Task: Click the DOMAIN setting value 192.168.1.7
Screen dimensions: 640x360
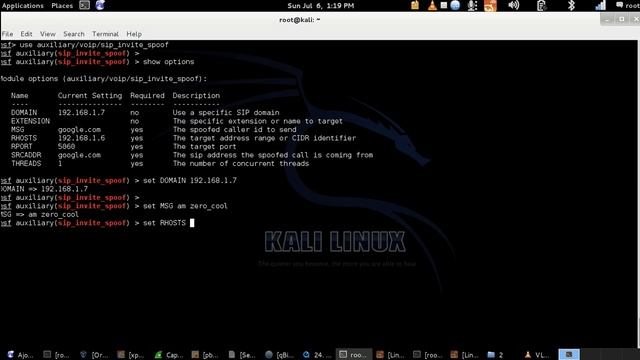Action: point(81,112)
